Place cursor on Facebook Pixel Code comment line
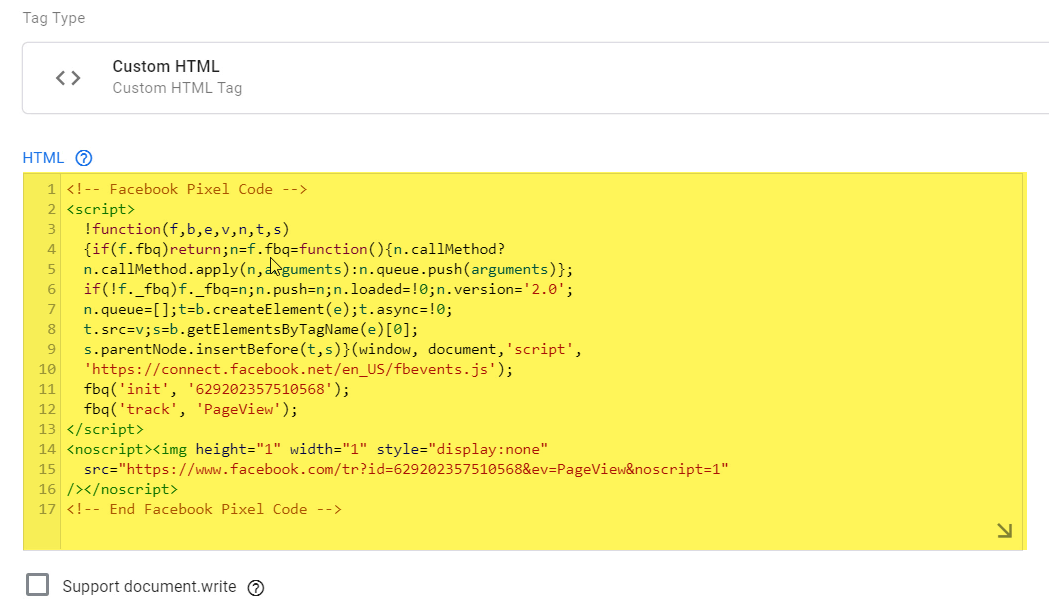 click(x=187, y=189)
